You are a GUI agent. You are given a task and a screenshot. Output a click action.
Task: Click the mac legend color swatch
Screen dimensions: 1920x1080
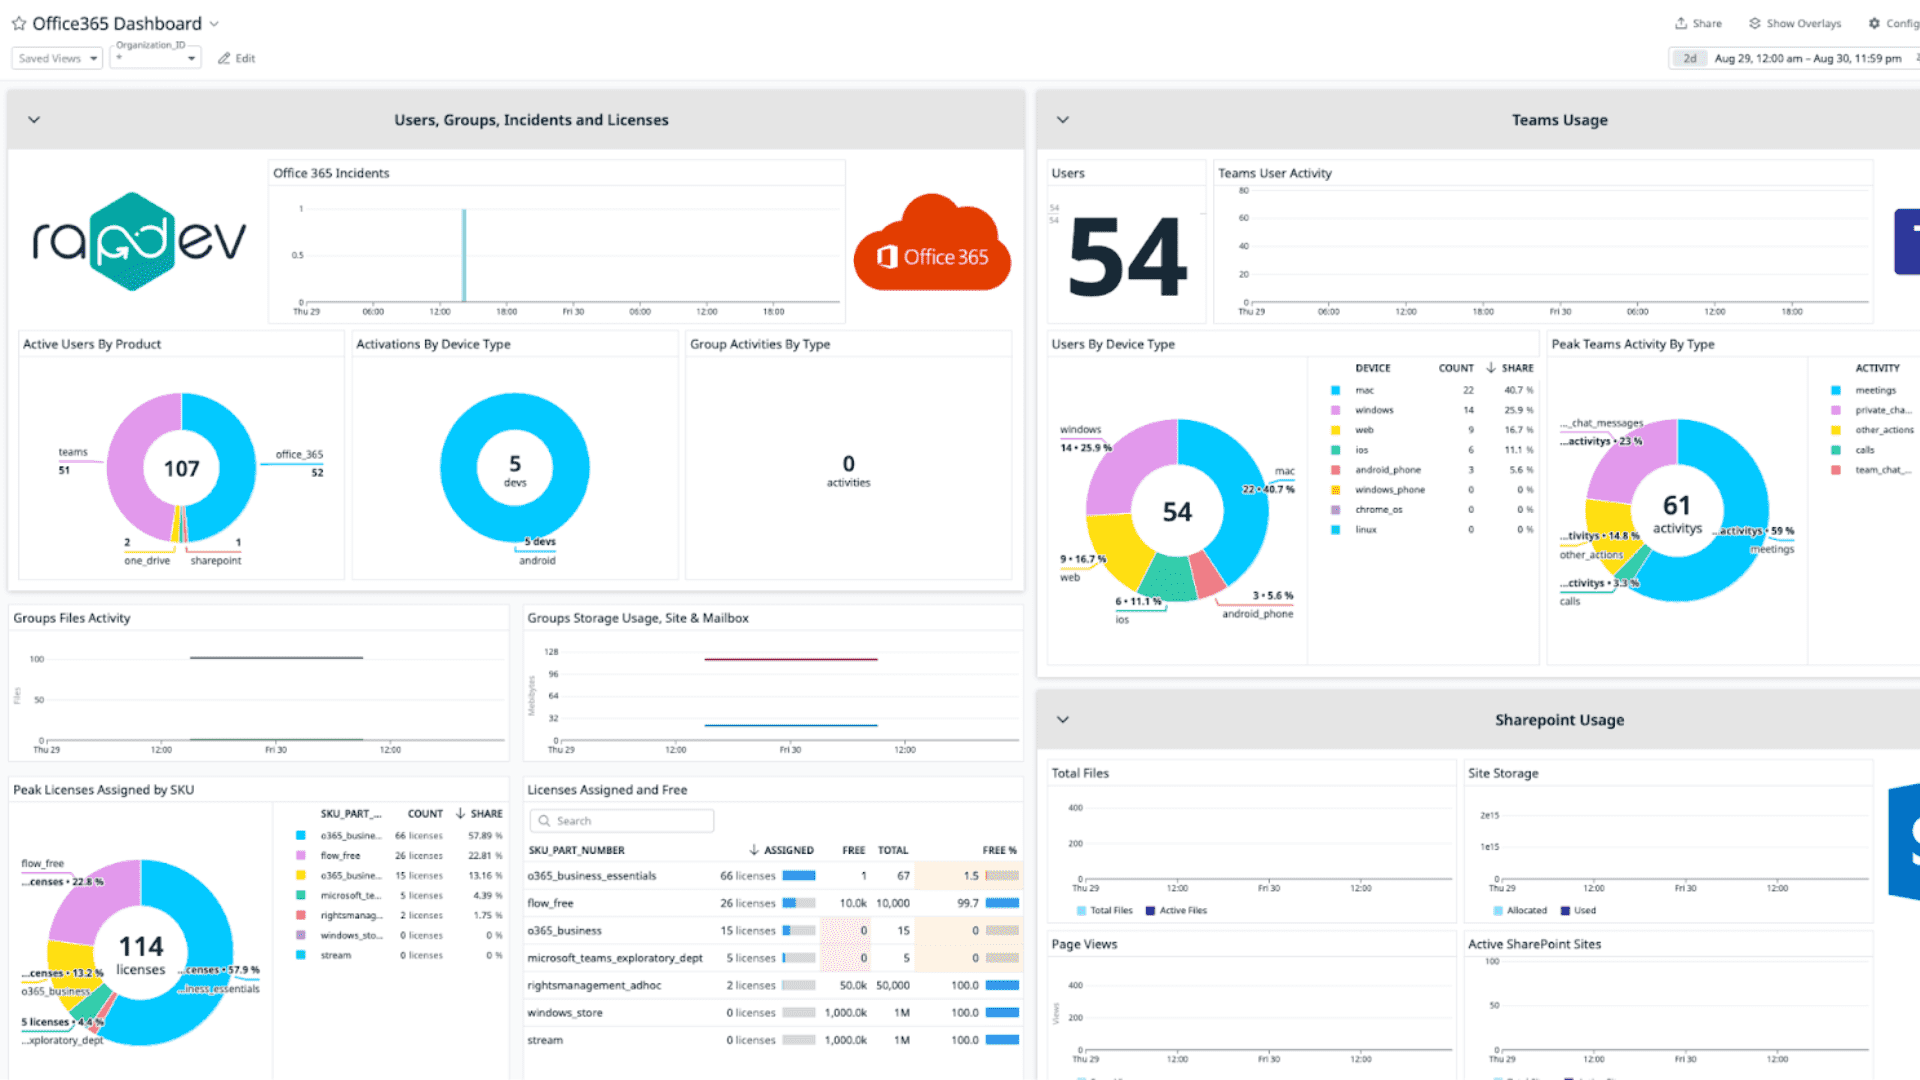(x=1335, y=390)
